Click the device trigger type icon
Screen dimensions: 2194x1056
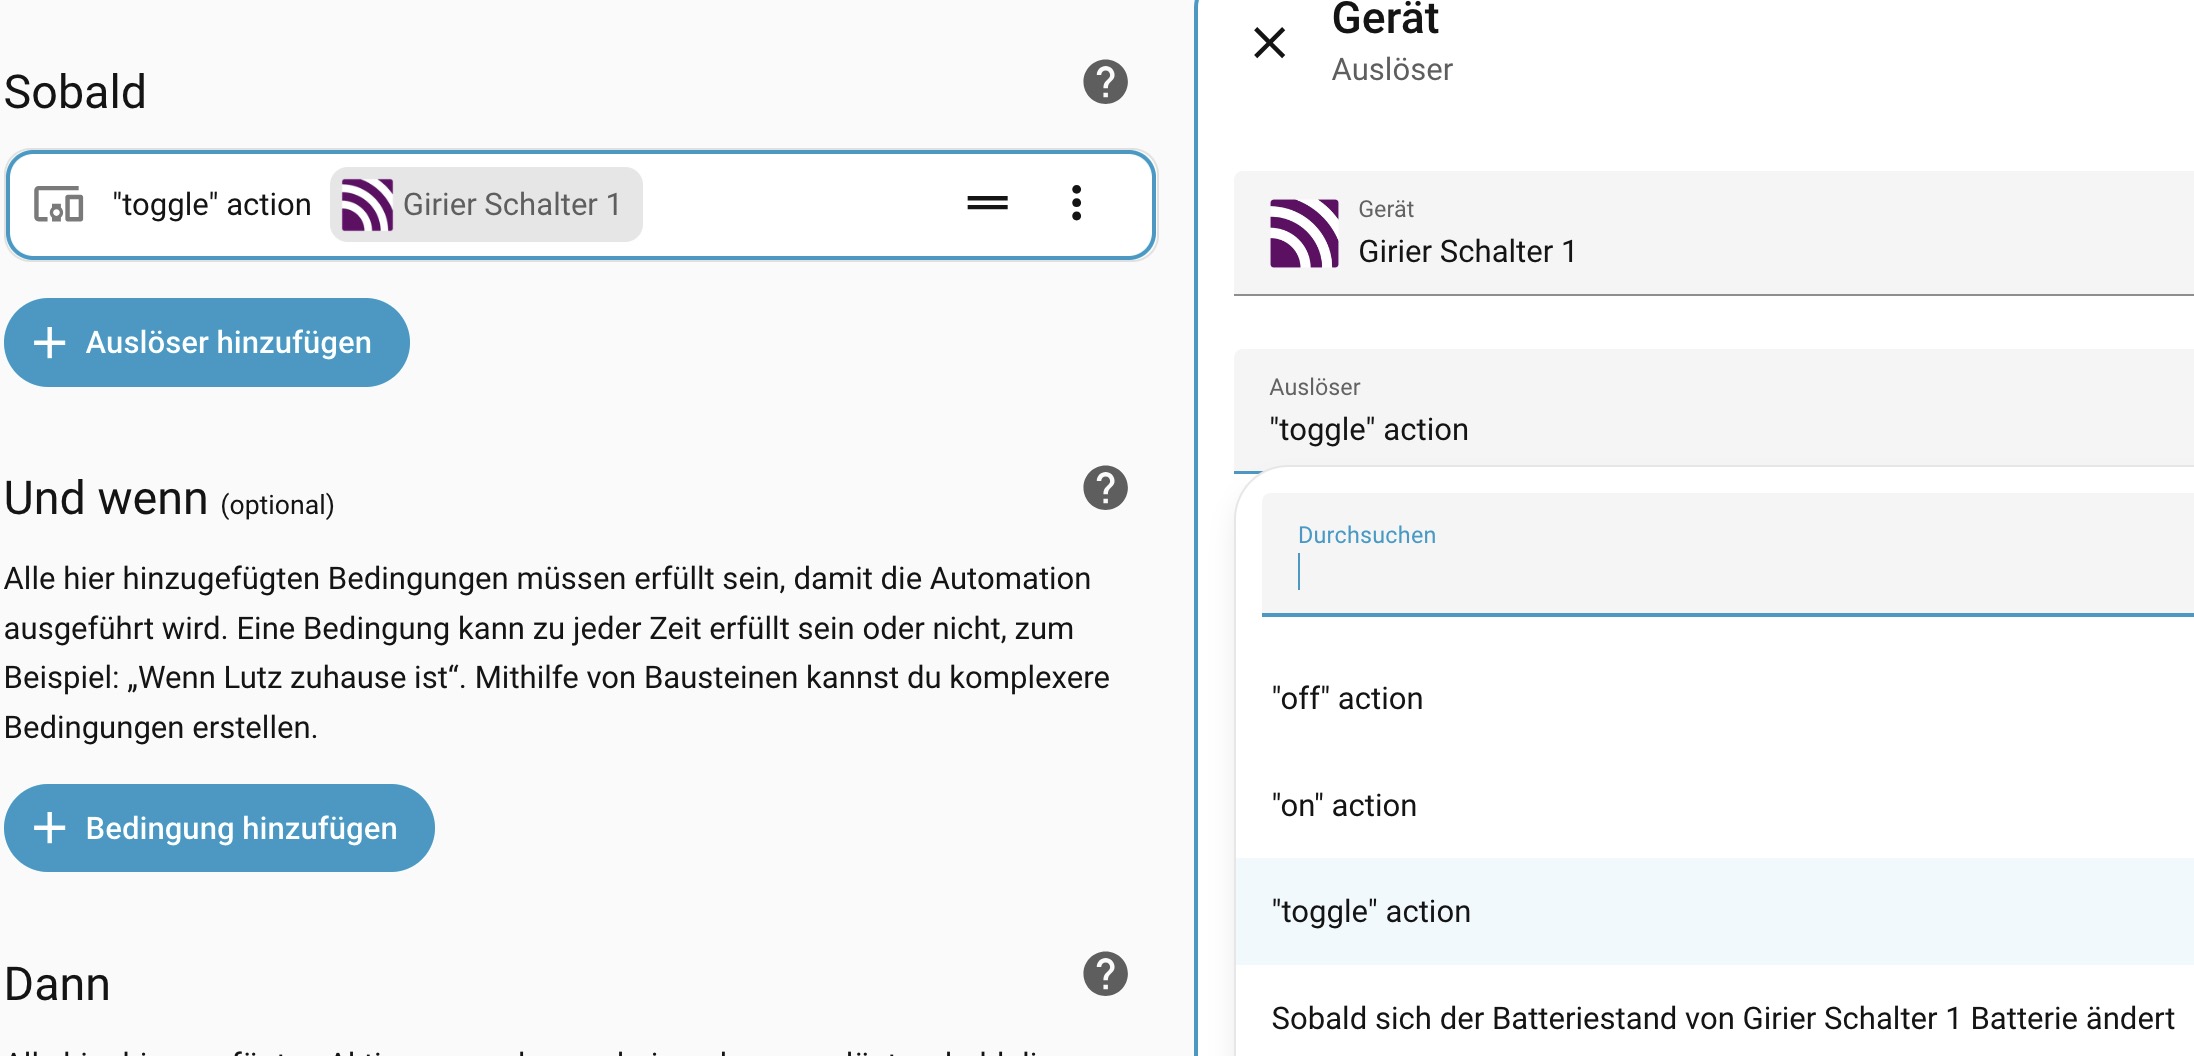59,204
